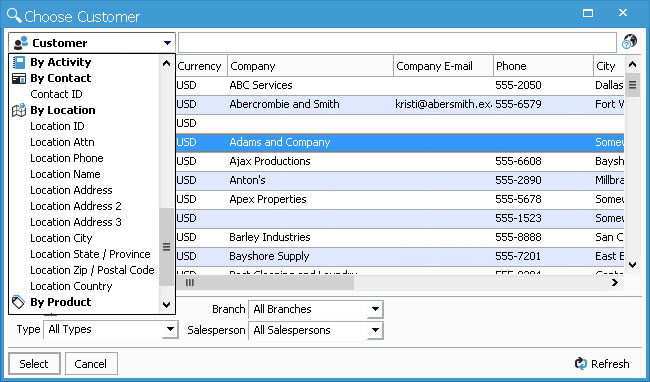Open the Type All Types dropdown

click(x=170, y=329)
